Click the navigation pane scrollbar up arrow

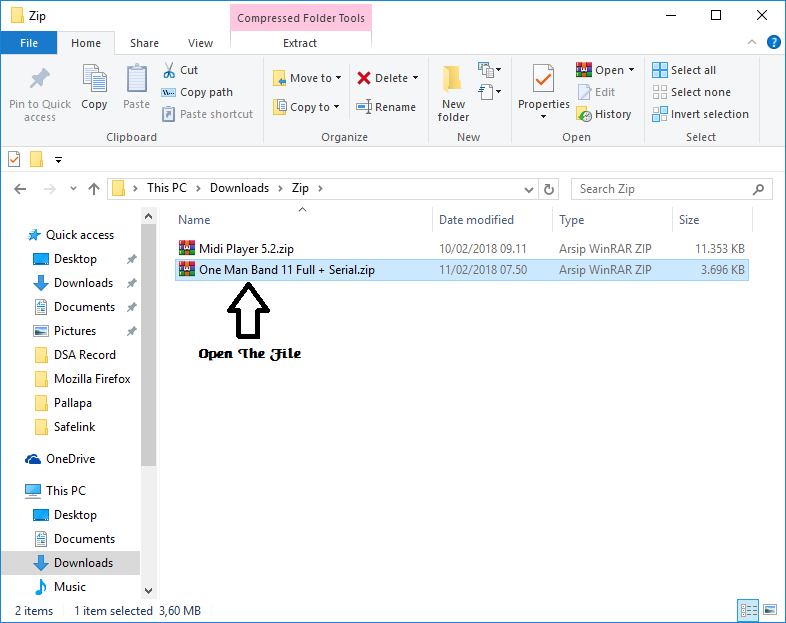coord(148,217)
